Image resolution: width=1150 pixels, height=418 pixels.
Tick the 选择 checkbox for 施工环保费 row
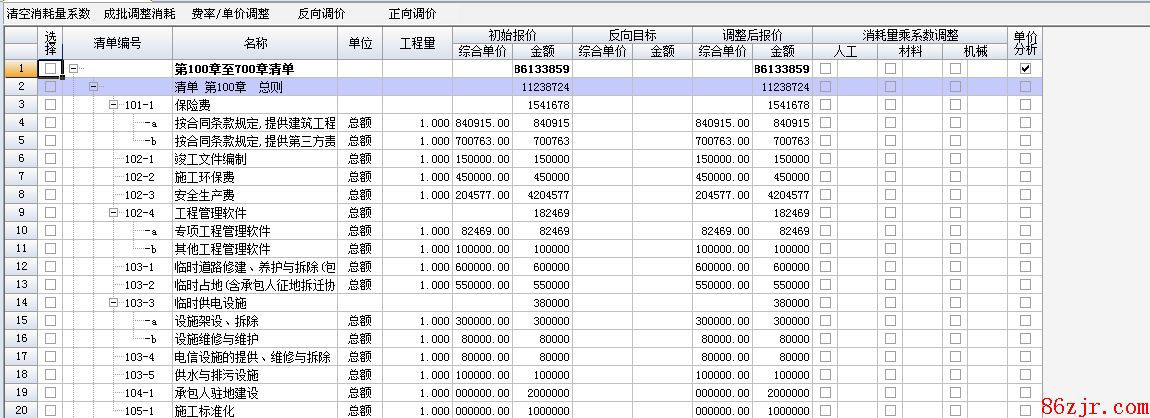(x=50, y=177)
